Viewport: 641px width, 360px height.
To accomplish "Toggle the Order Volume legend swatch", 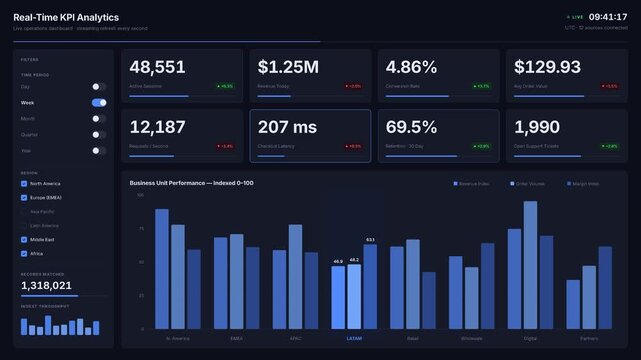I will coord(512,184).
